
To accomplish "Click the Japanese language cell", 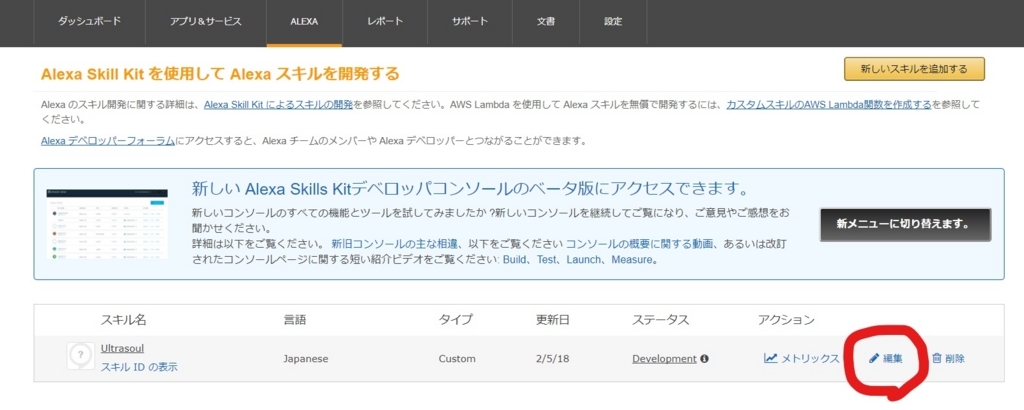I will coord(306,358).
